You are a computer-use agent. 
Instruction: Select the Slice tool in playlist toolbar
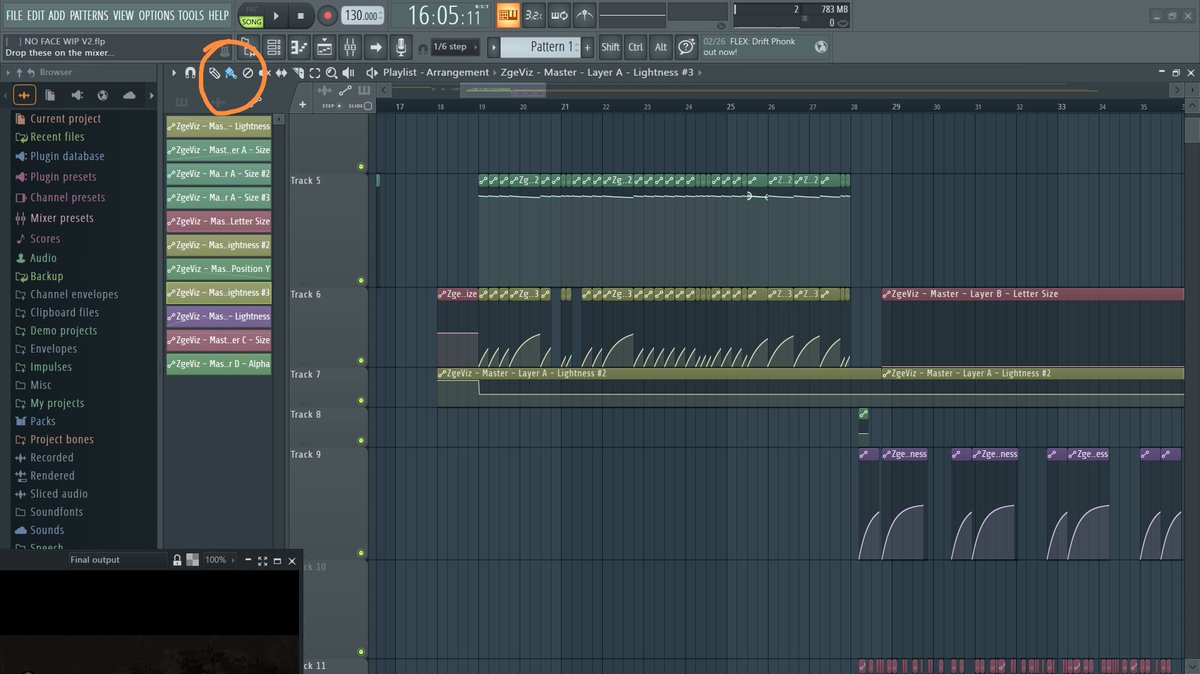tap(298, 73)
